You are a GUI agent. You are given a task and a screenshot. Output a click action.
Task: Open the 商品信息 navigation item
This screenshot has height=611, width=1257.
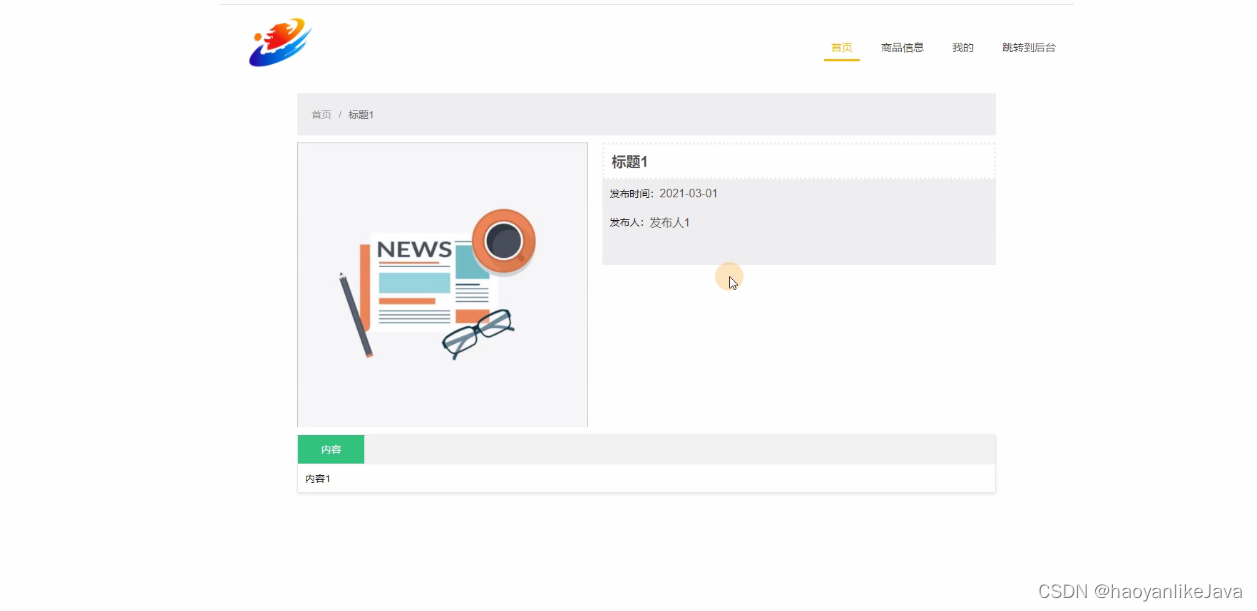[902, 47]
